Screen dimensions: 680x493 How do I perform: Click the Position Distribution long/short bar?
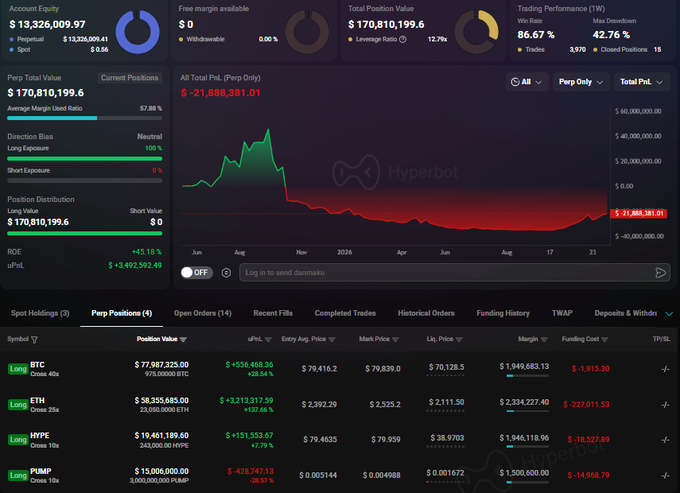(85, 233)
